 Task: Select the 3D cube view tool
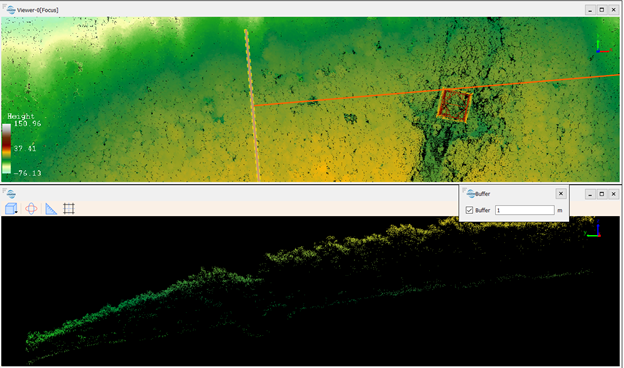pos(10,208)
